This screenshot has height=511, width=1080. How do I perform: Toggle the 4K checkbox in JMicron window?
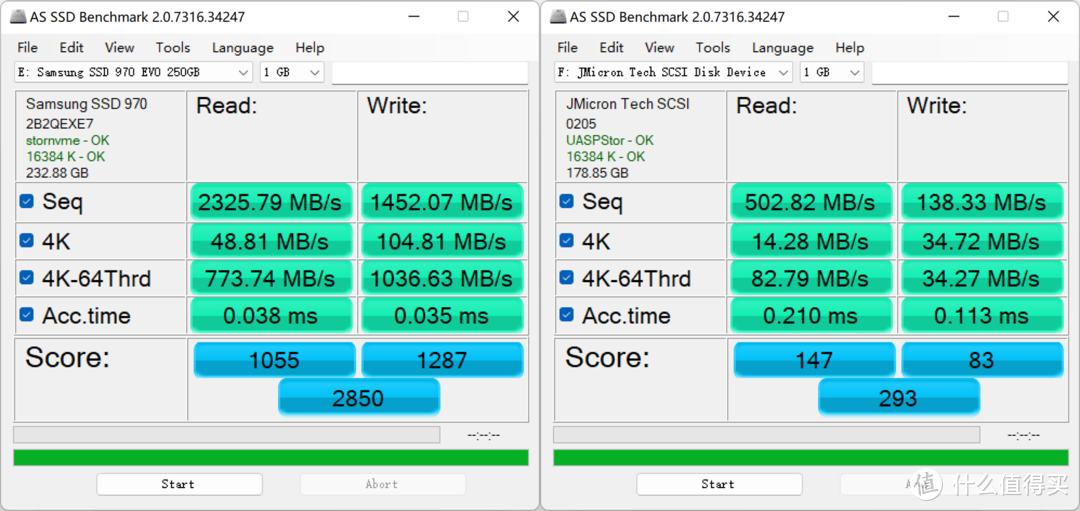(x=566, y=241)
